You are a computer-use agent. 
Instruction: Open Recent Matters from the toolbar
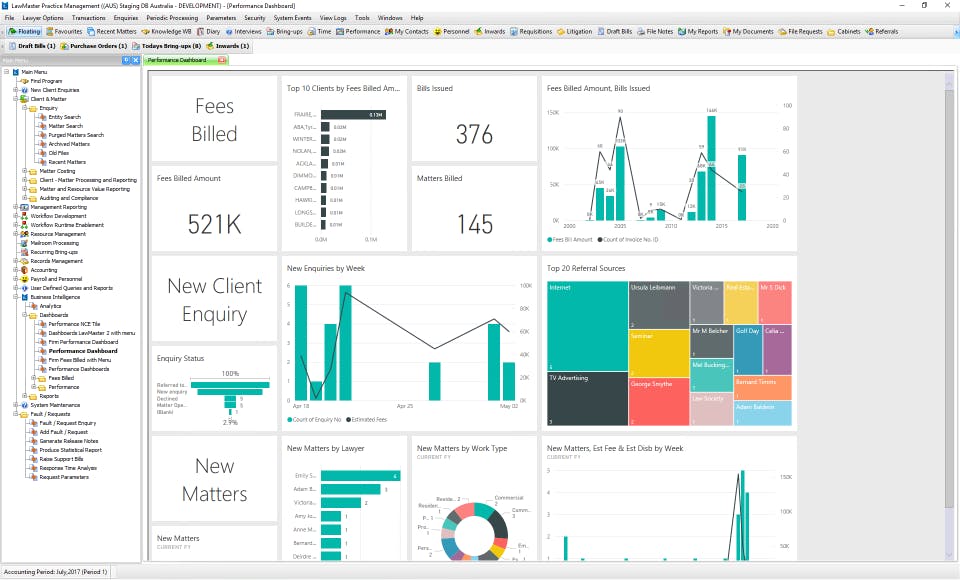[x=112, y=31]
